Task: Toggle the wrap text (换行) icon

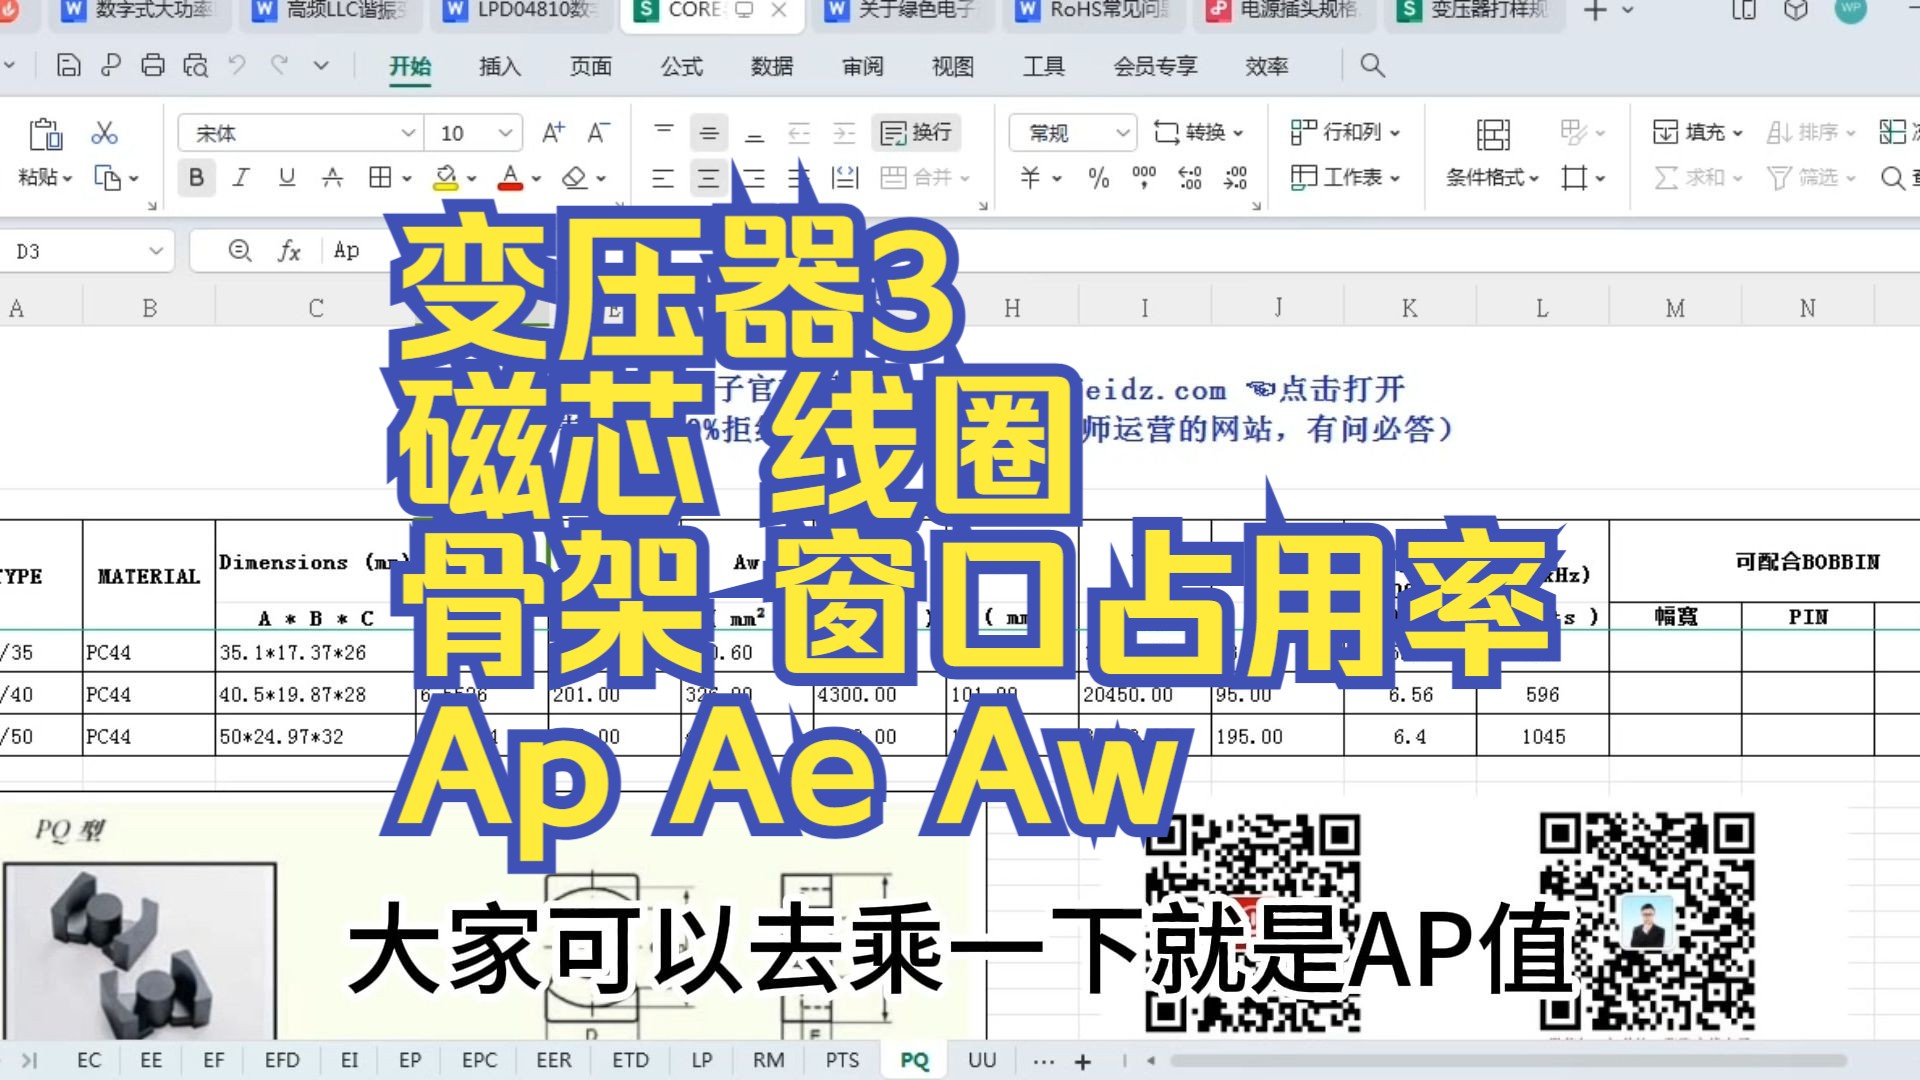Action: point(915,132)
